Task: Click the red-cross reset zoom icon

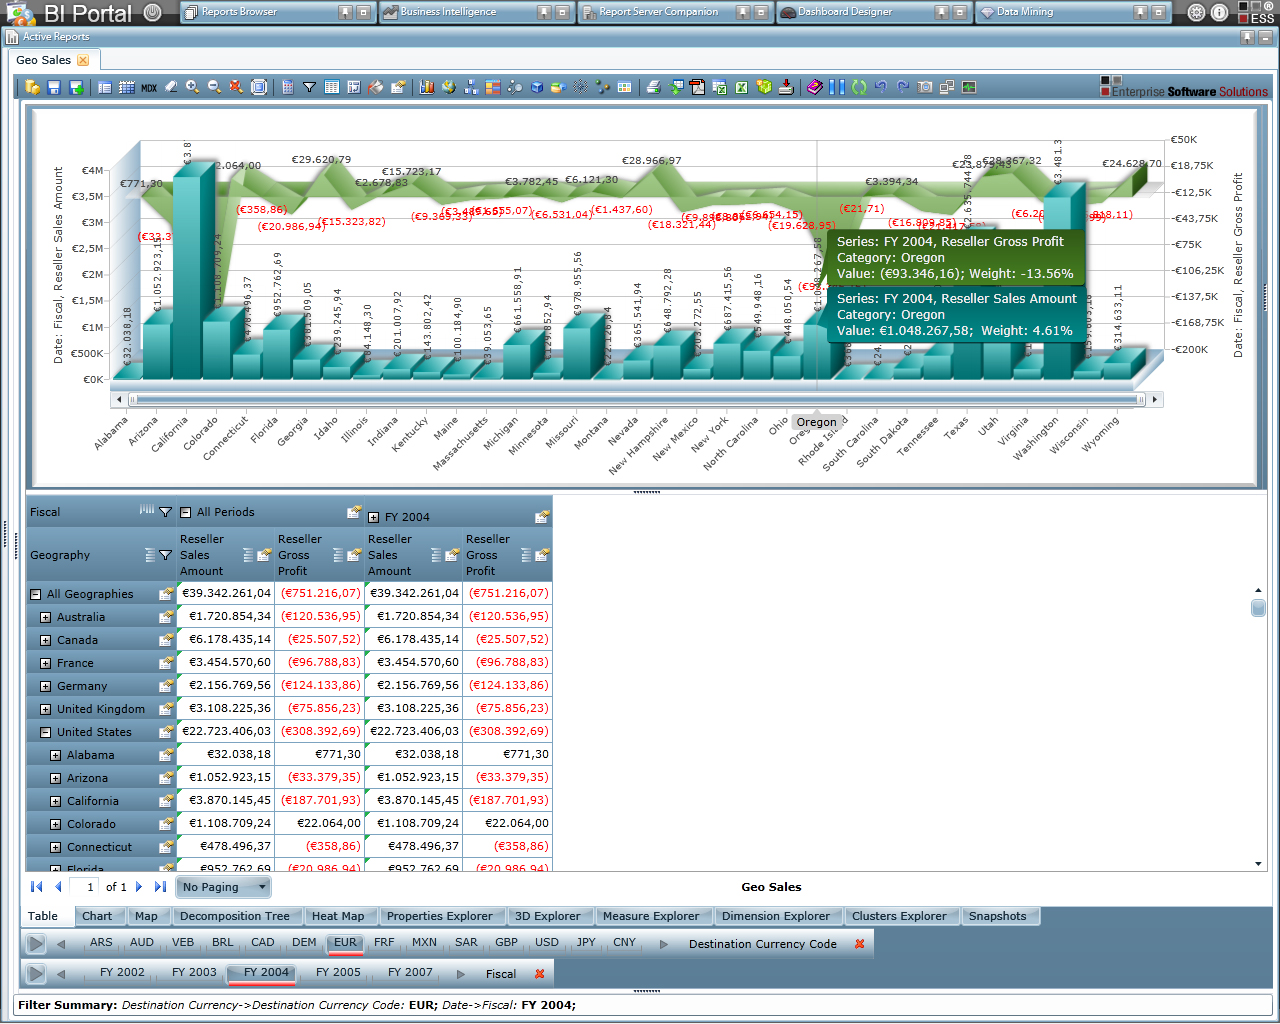Action: pyautogui.click(x=236, y=87)
